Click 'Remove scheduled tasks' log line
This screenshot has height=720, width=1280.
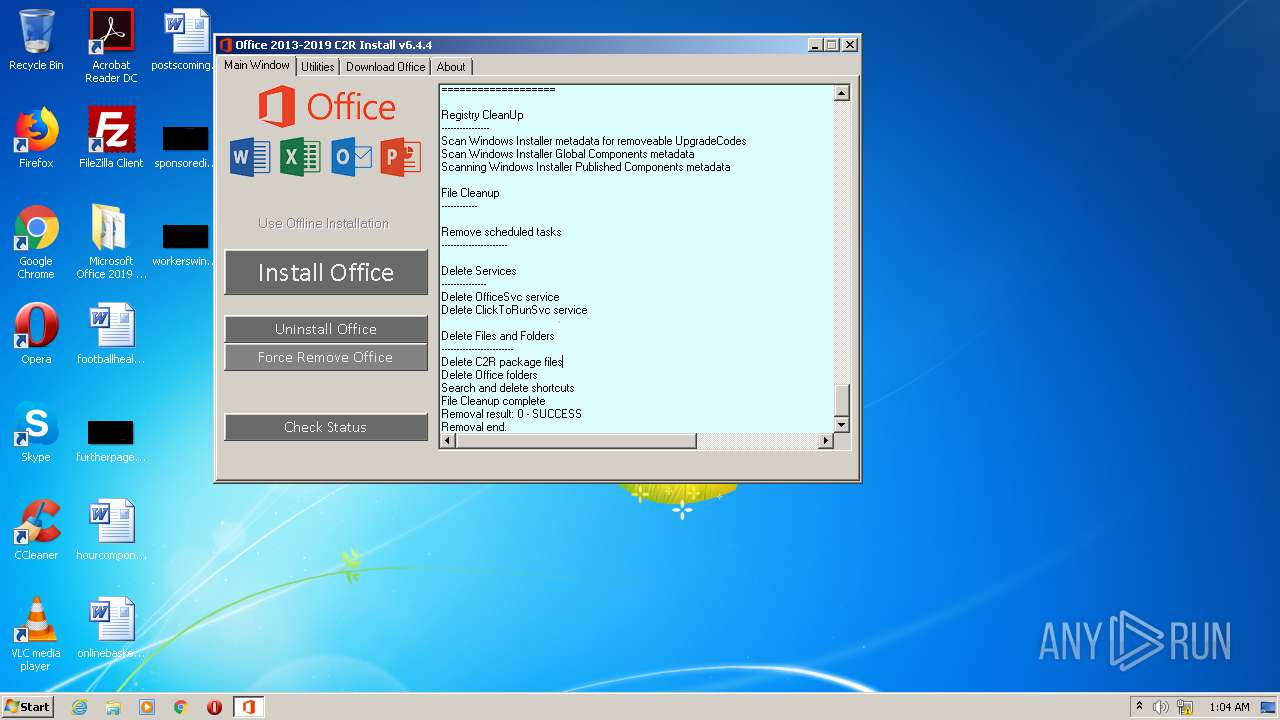[x=501, y=232]
